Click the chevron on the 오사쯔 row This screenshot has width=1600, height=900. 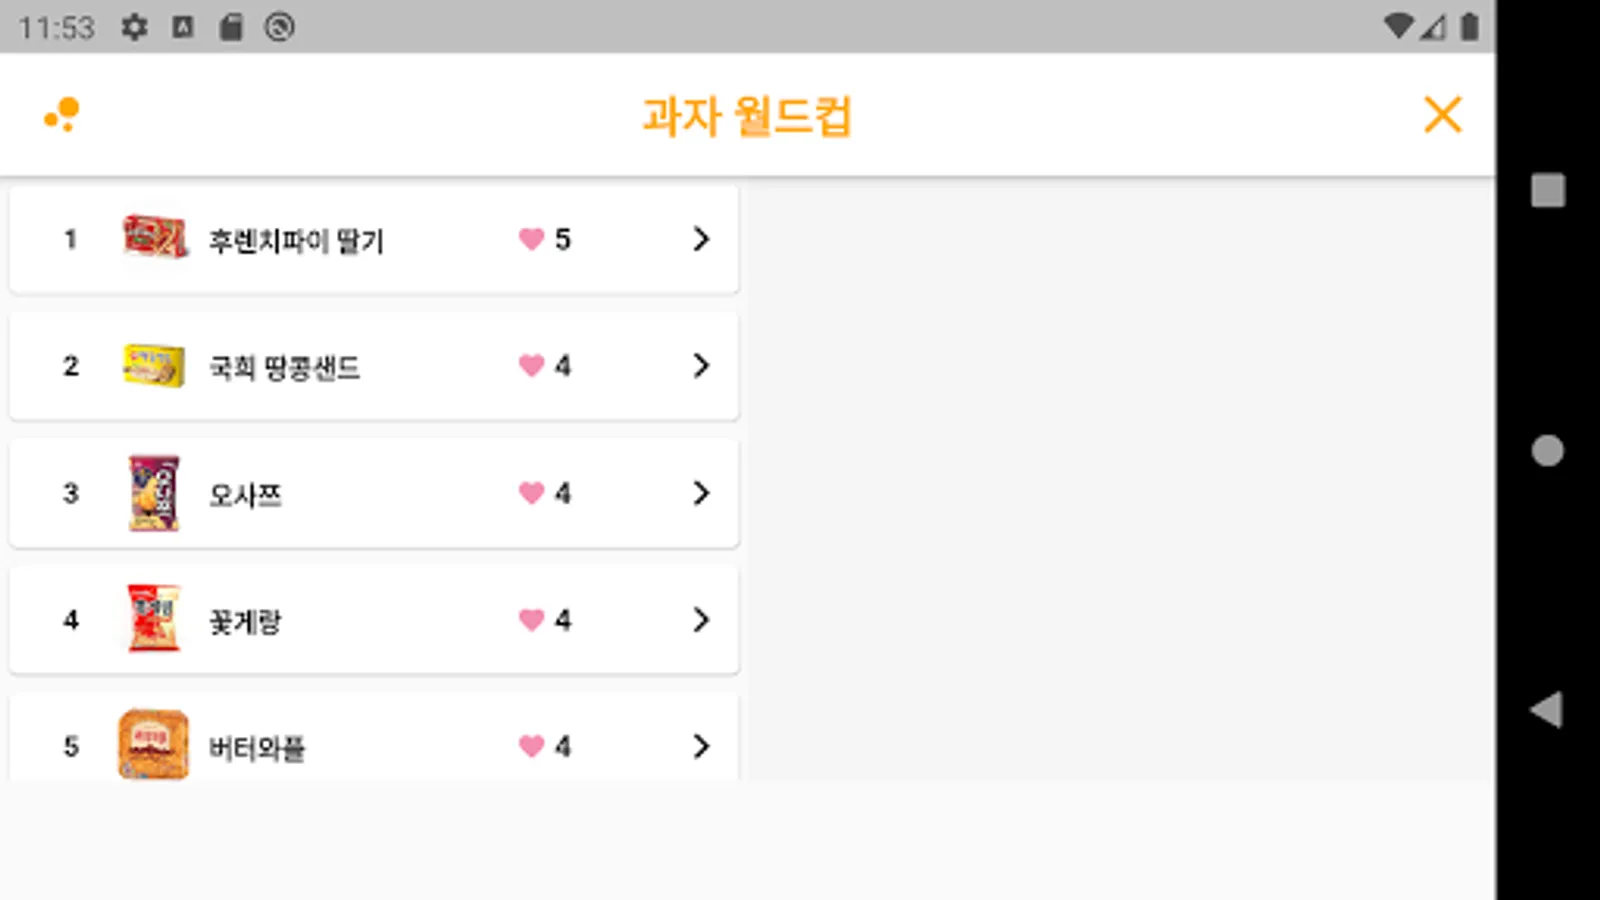(701, 493)
